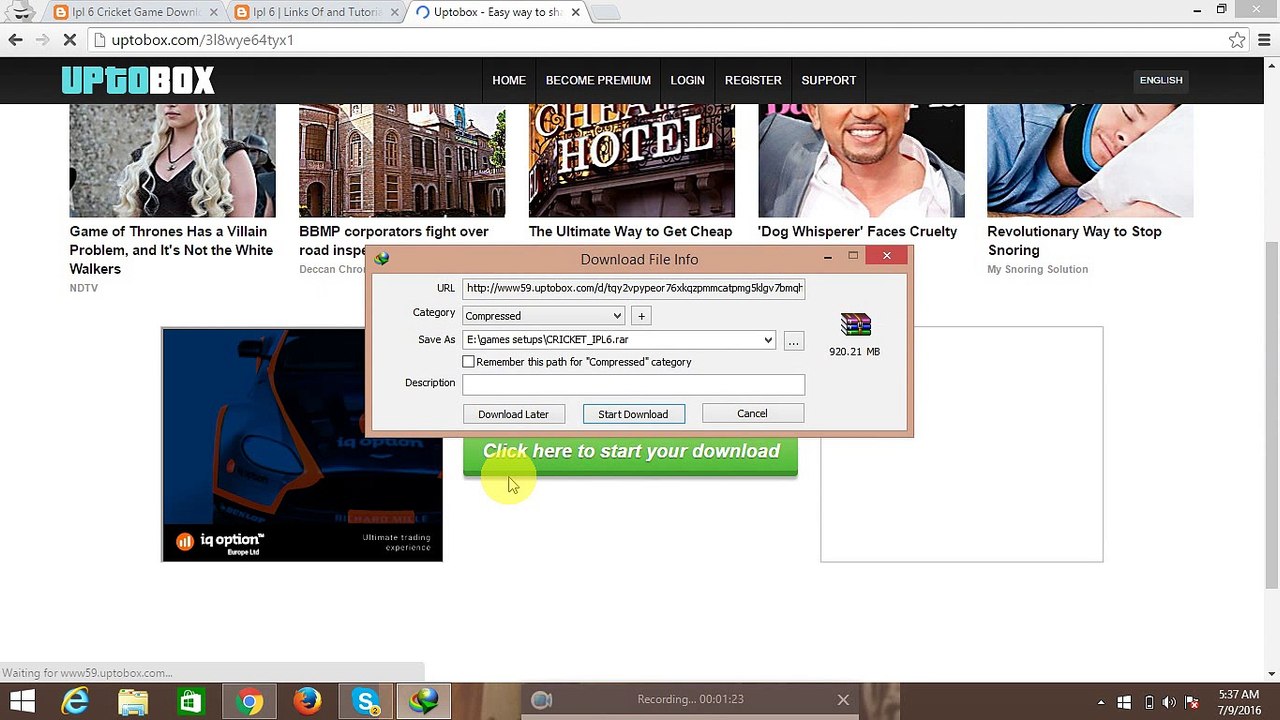Click the iq option trading ad banner
This screenshot has width=1280, height=720.
[x=302, y=445]
